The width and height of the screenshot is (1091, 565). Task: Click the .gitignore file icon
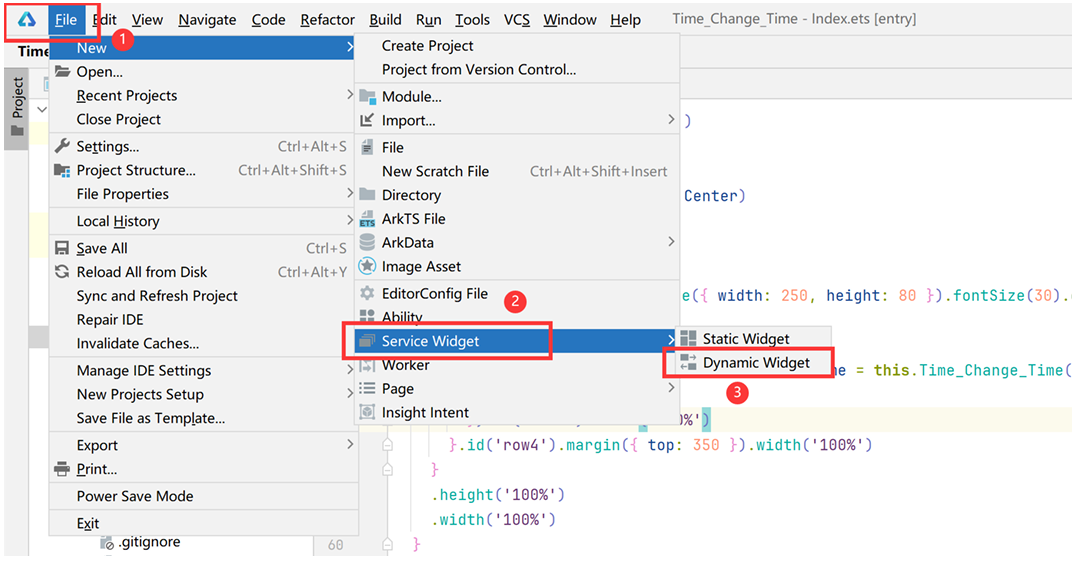(106, 542)
